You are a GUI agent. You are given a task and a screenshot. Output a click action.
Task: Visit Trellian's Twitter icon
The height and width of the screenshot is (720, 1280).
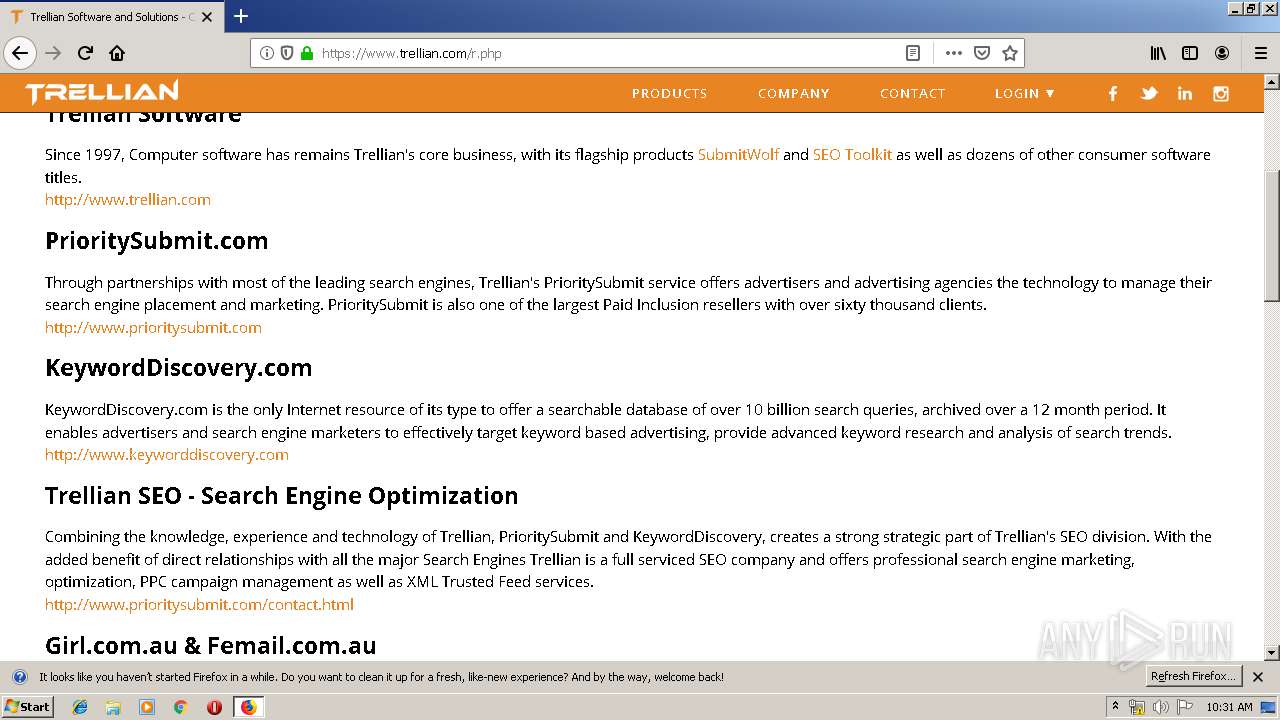[x=1149, y=93]
